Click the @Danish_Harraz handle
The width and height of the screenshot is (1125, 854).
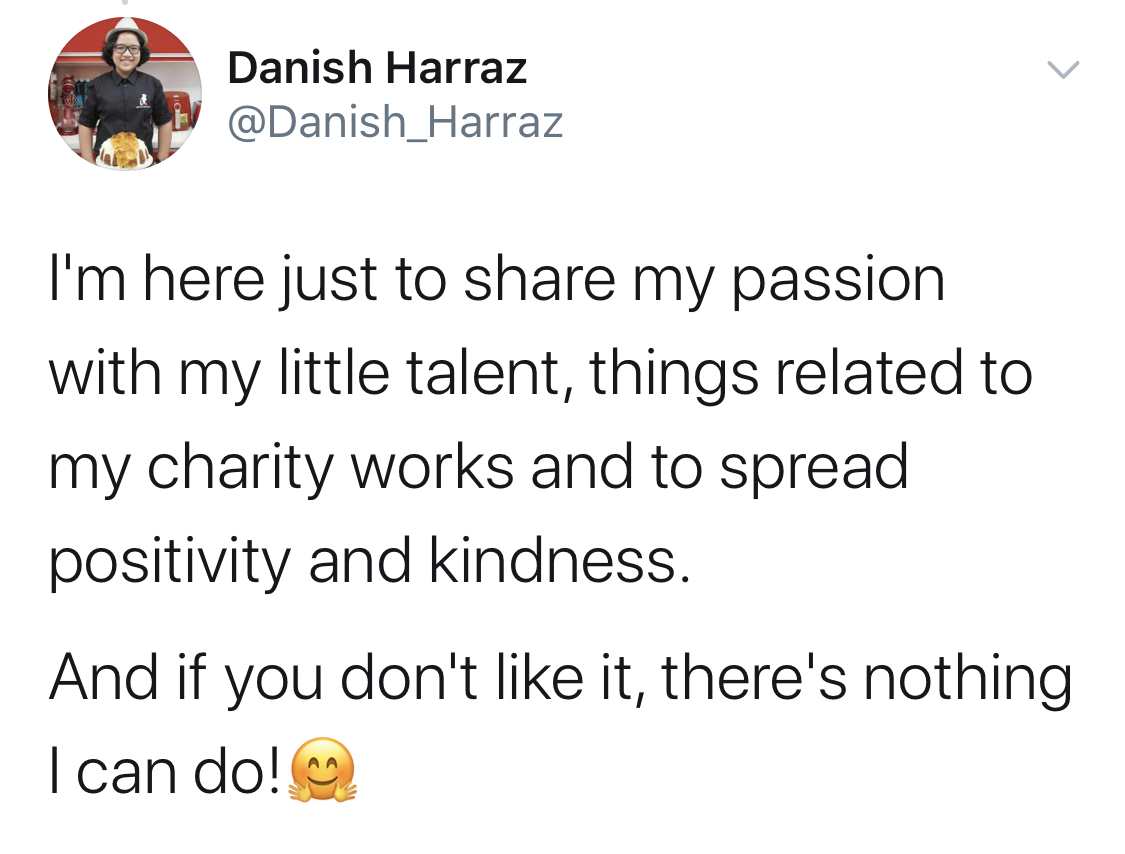[395, 123]
